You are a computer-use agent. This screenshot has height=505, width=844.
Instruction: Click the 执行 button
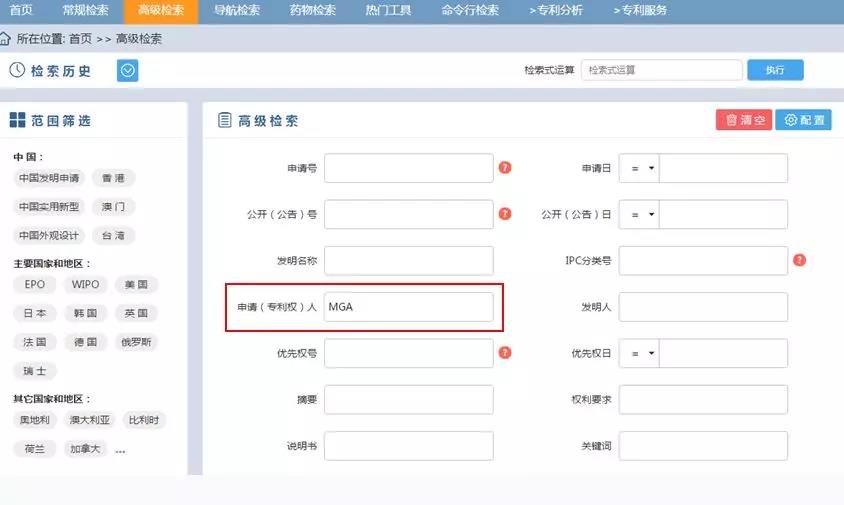point(775,70)
